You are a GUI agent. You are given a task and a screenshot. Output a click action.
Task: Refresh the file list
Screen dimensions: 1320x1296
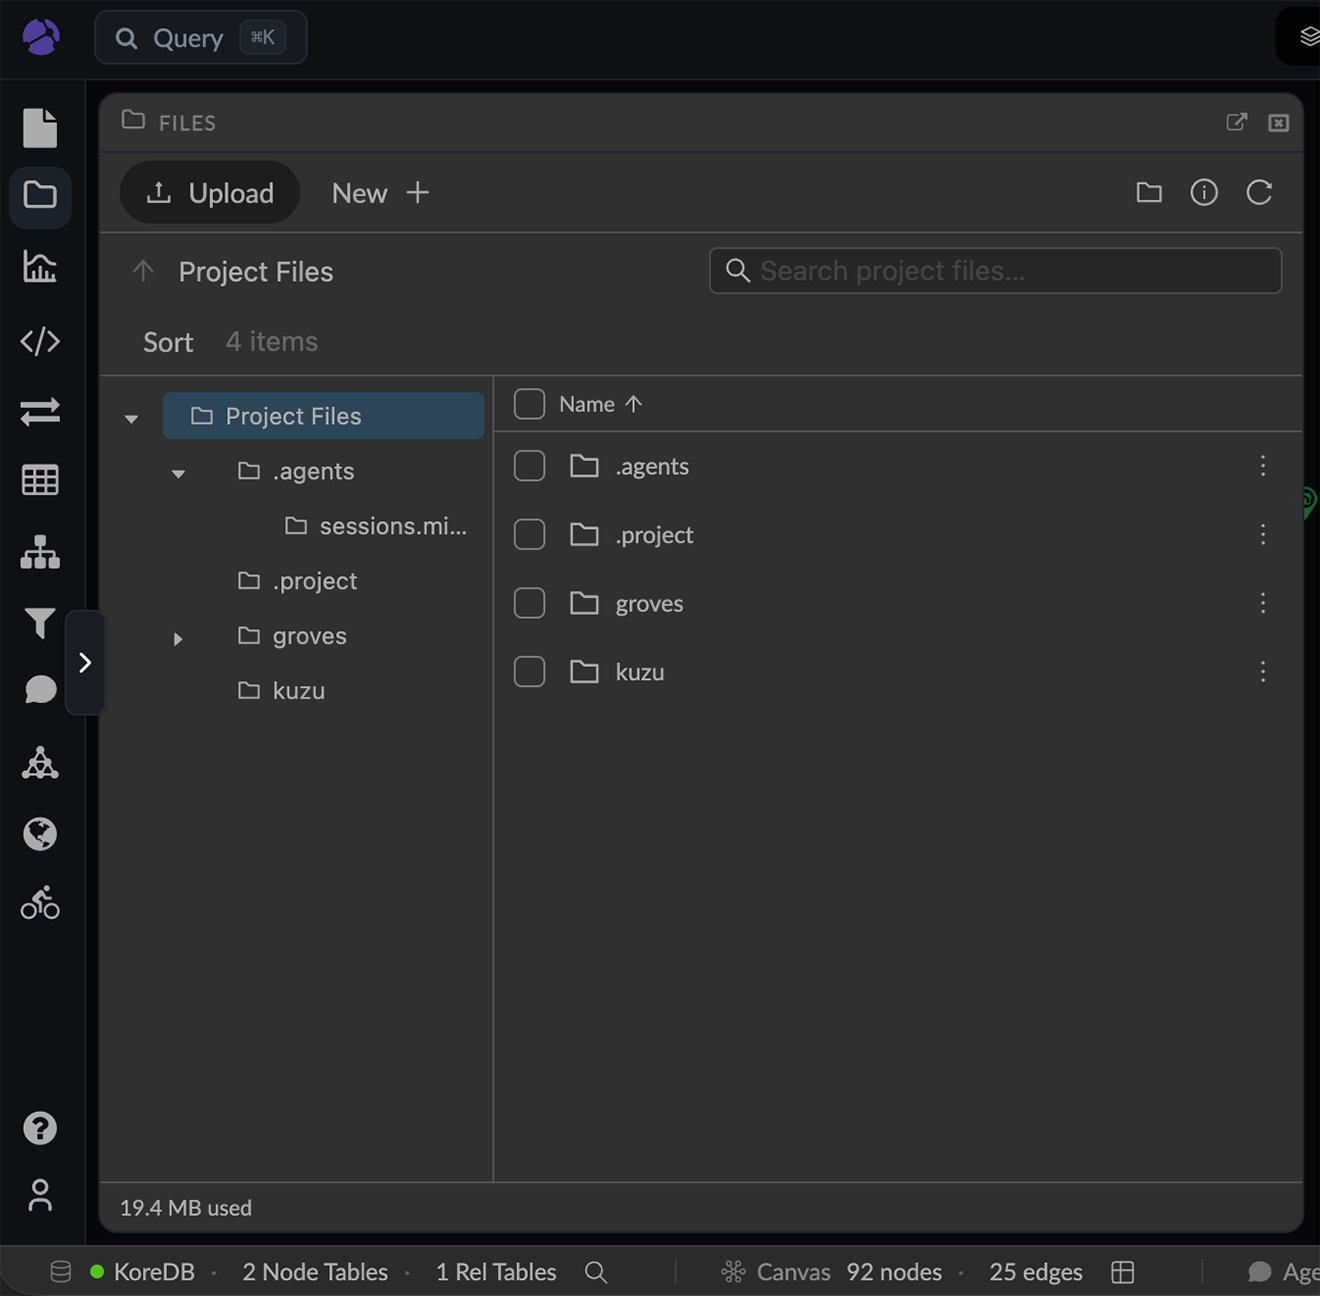tap(1259, 192)
